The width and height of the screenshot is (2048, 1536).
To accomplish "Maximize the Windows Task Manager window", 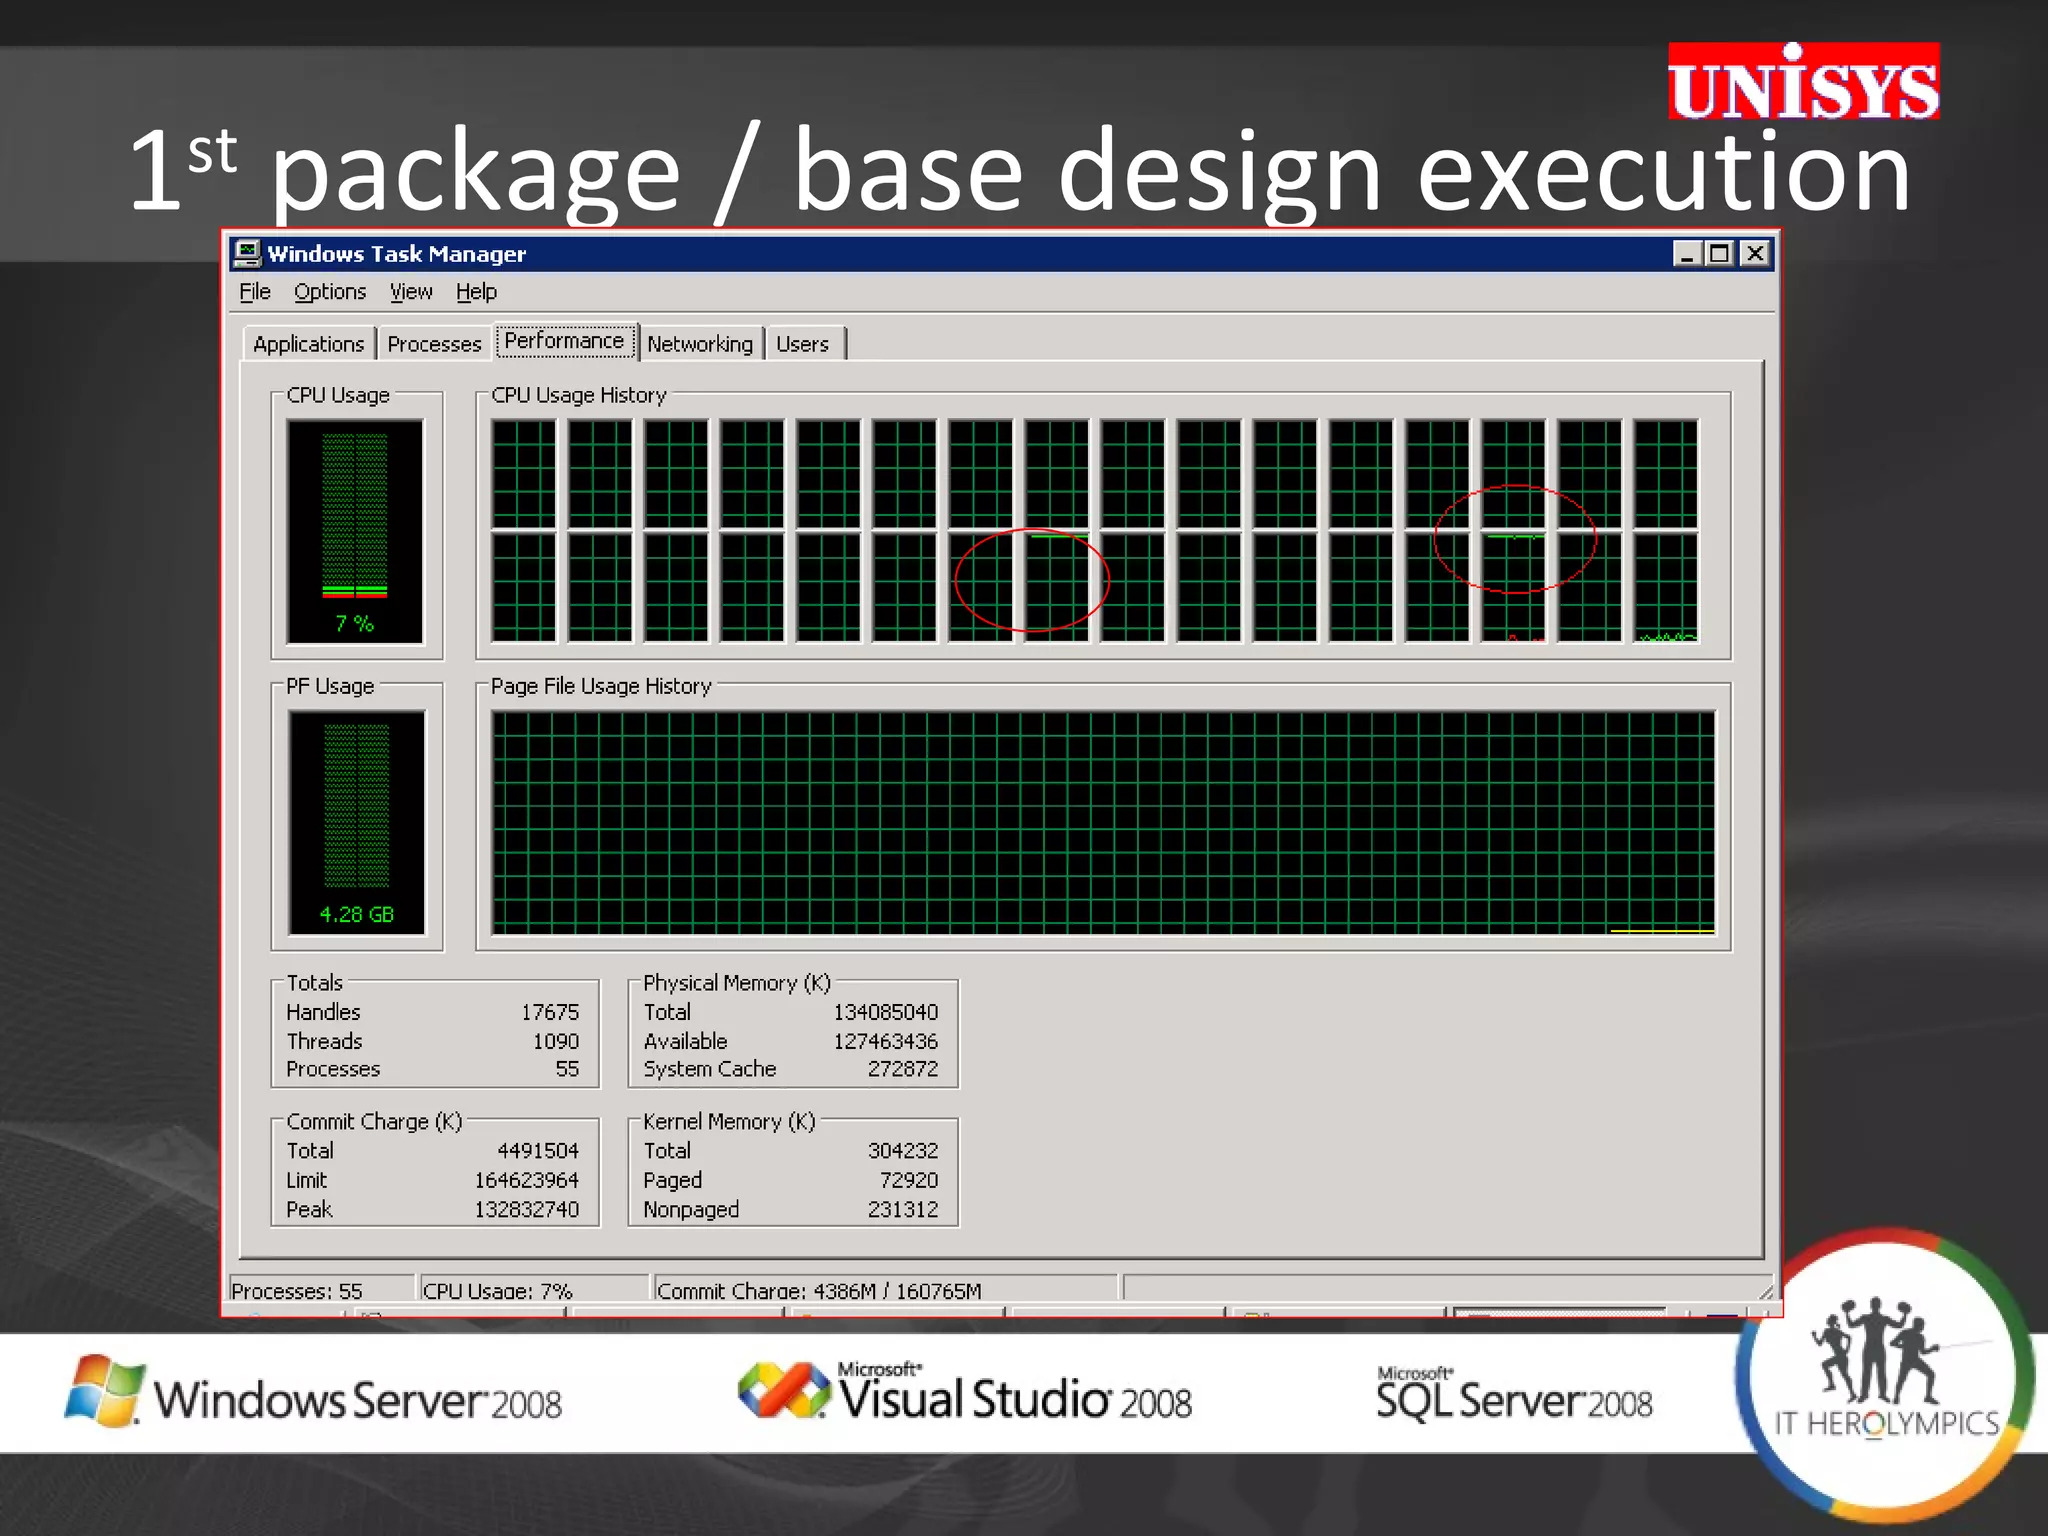I will (1719, 254).
